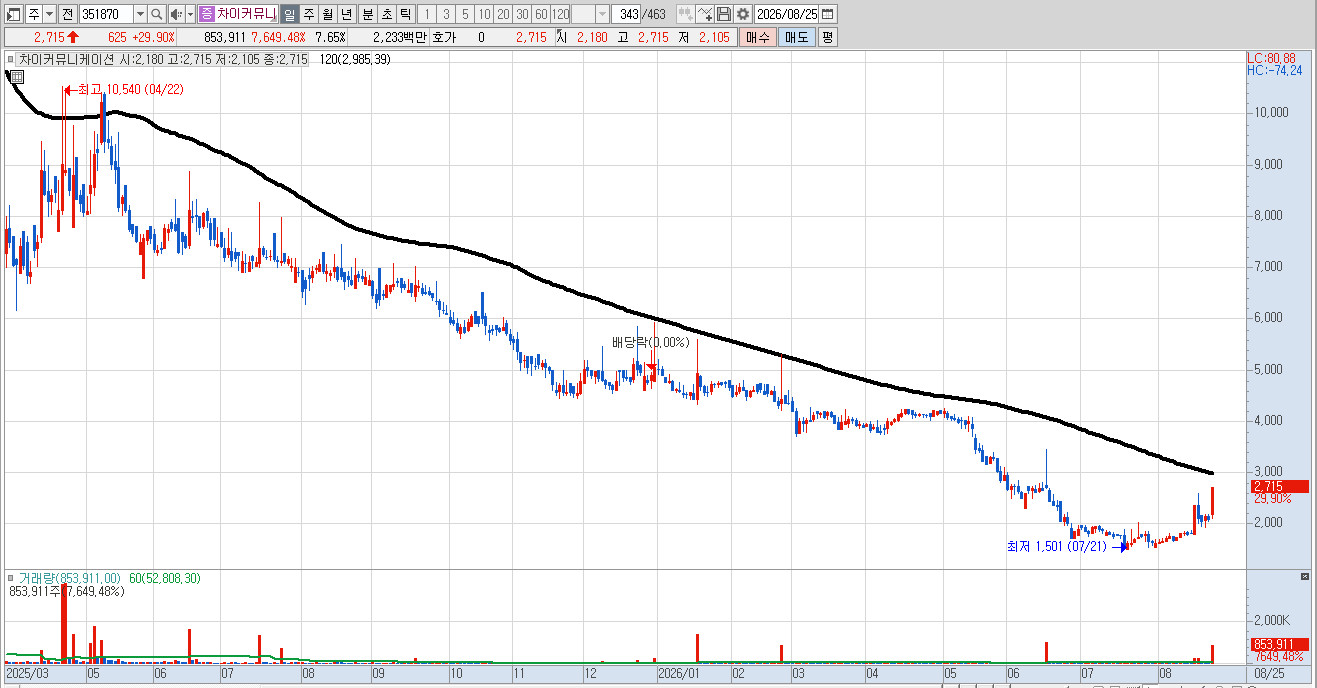The width and height of the screenshot is (1317, 688).
Task: Click the speaker sound icon
Action: pyautogui.click(x=175, y=14)
